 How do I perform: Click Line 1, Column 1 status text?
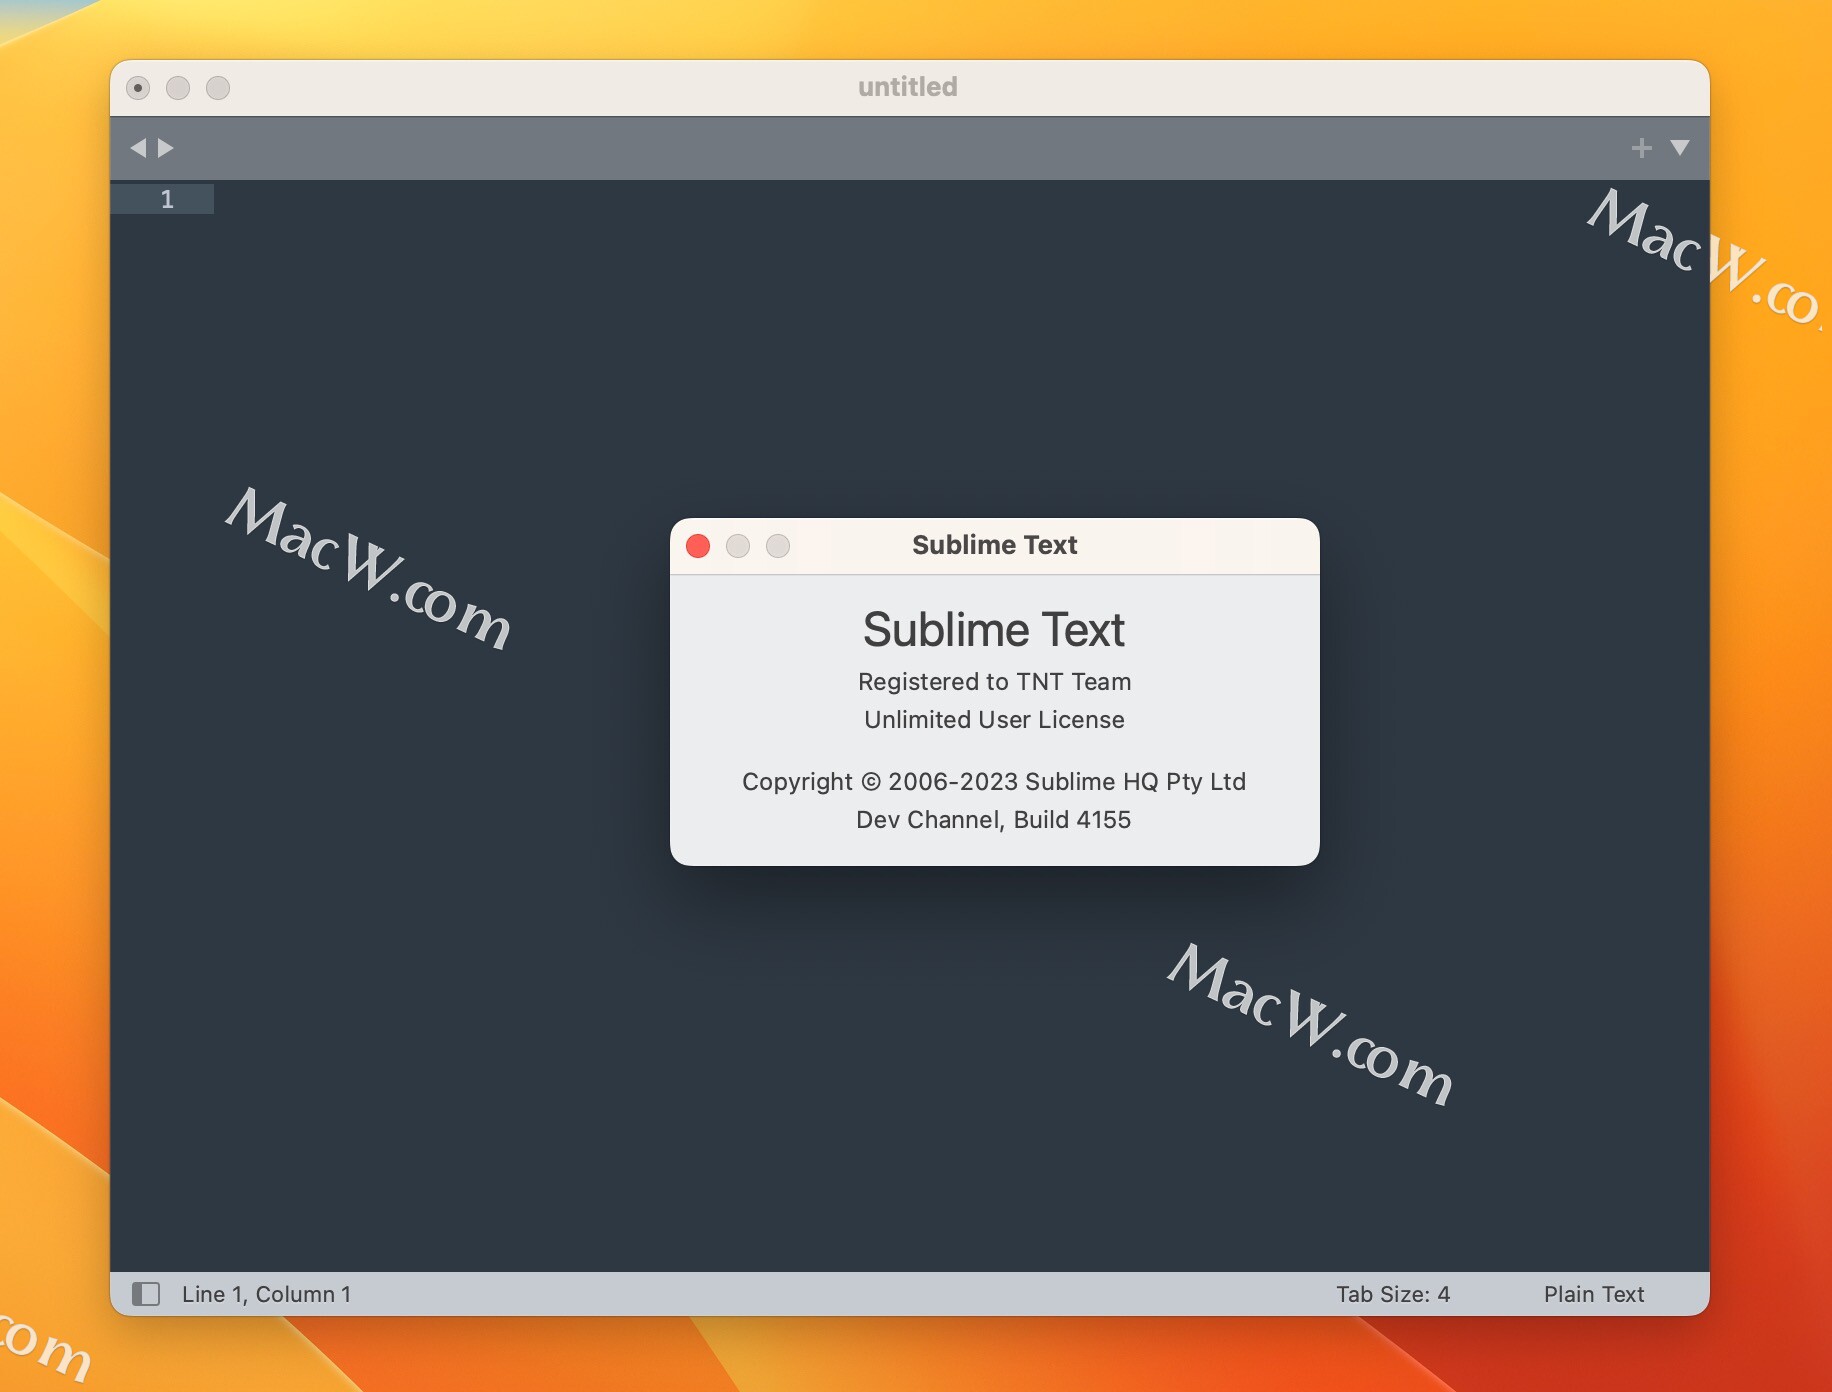pos(266,1294)
